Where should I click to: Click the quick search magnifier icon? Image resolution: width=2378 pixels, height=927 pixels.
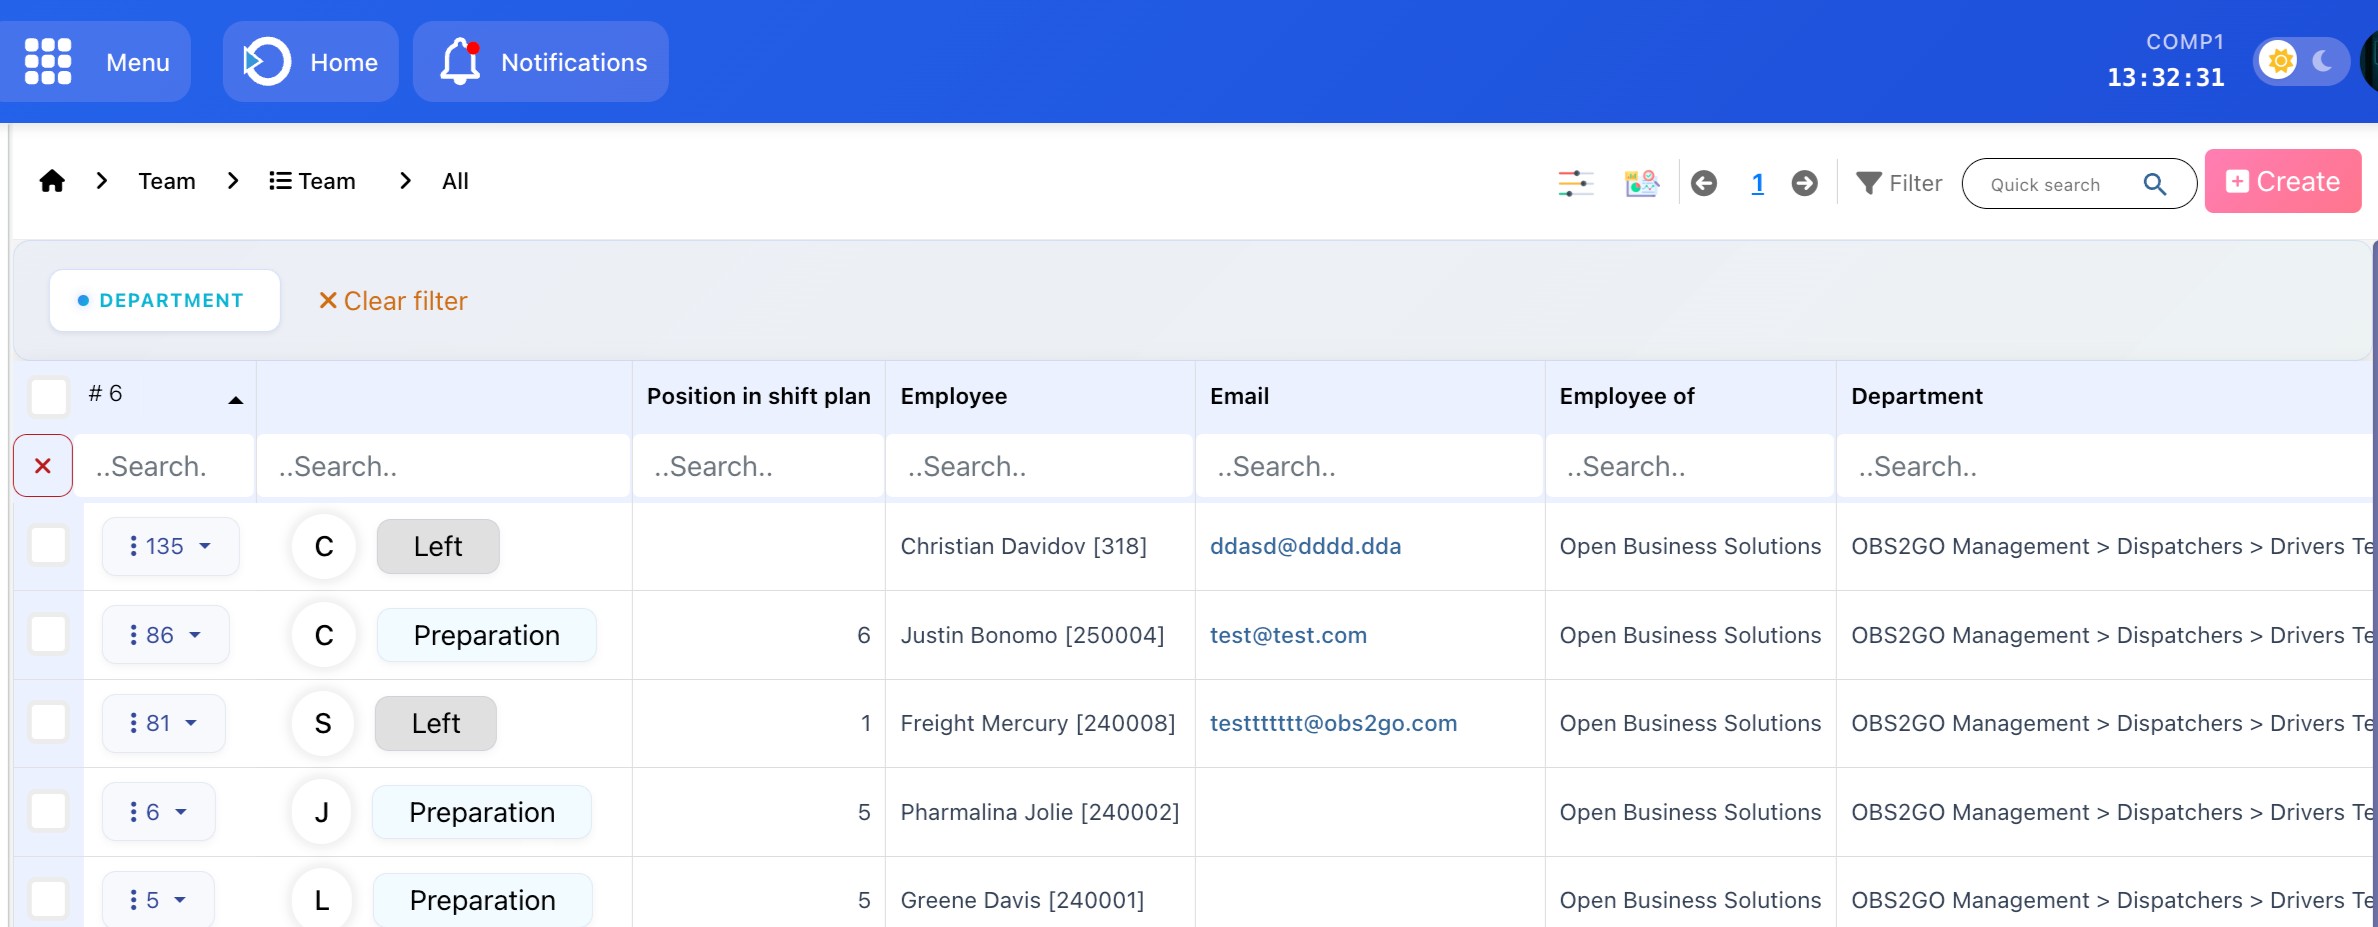2155,184
